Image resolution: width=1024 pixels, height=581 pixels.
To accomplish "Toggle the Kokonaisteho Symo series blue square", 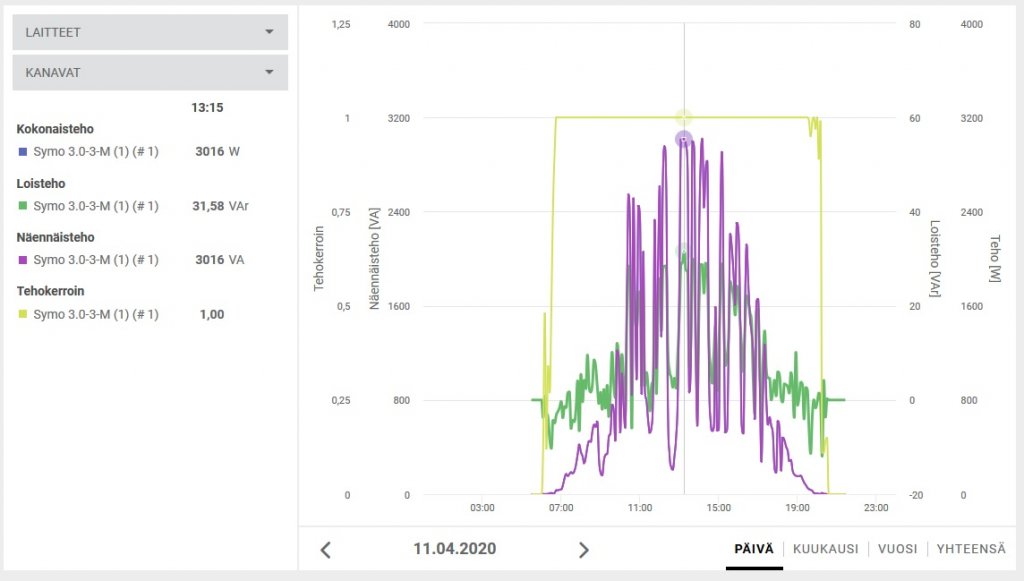I will (x=23, y=152).
